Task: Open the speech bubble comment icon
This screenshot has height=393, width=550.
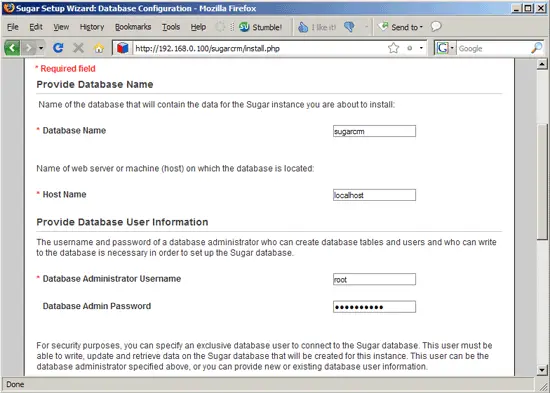Action: 436,26
